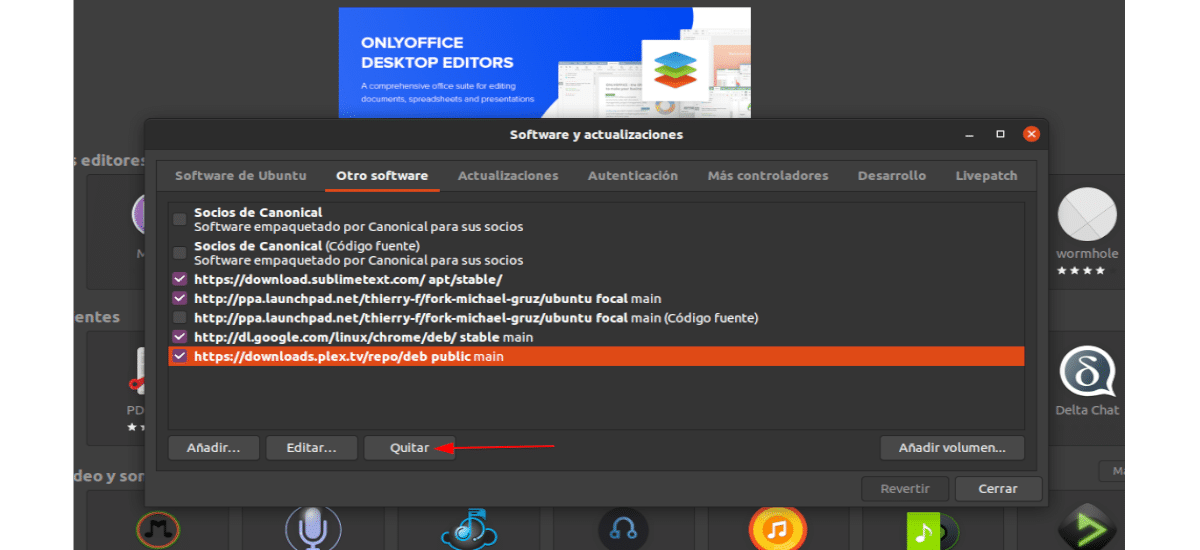
Task: Switch to the Software de Ubuntu tab
Action: coord(240,176)
